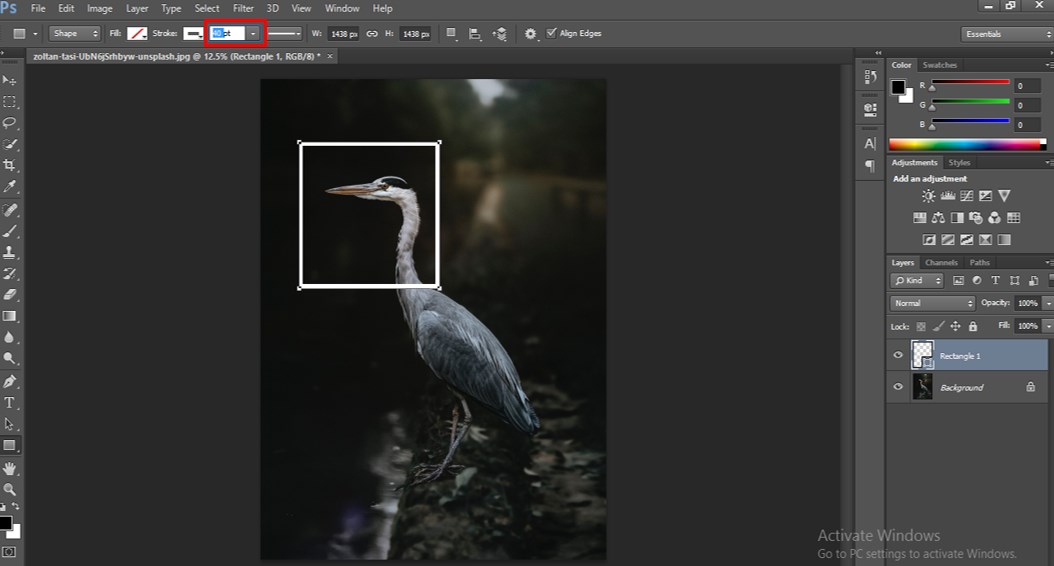Click the shape width field
This screenshot has height=566, width=1054.
click(x=343, y=34)
